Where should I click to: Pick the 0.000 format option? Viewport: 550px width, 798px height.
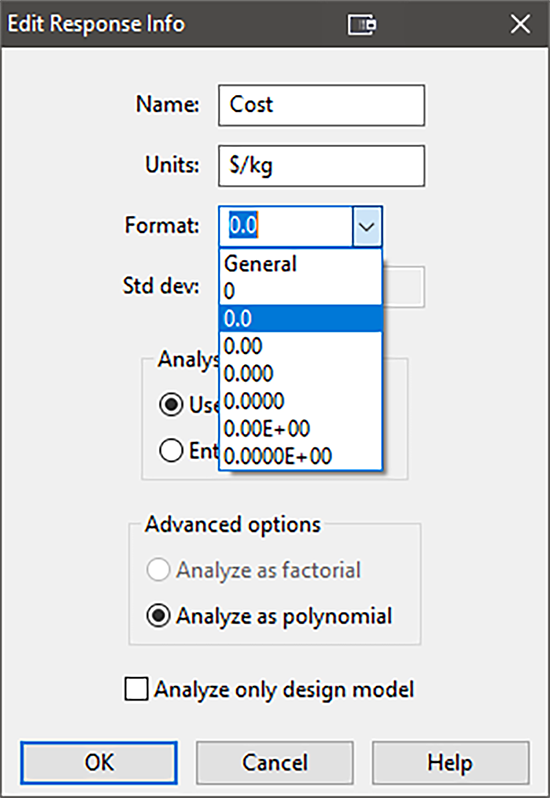[x=301, y=374]
